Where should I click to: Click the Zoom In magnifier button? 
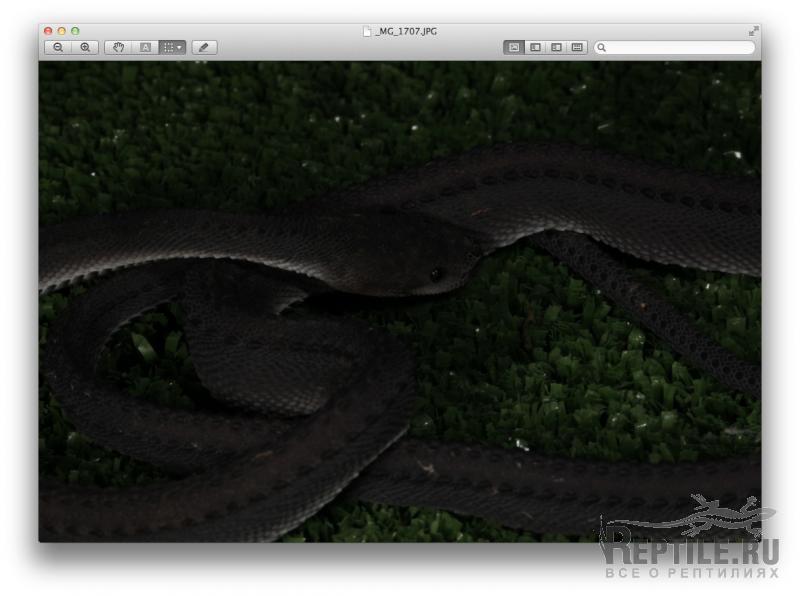[x=85, y=47]
